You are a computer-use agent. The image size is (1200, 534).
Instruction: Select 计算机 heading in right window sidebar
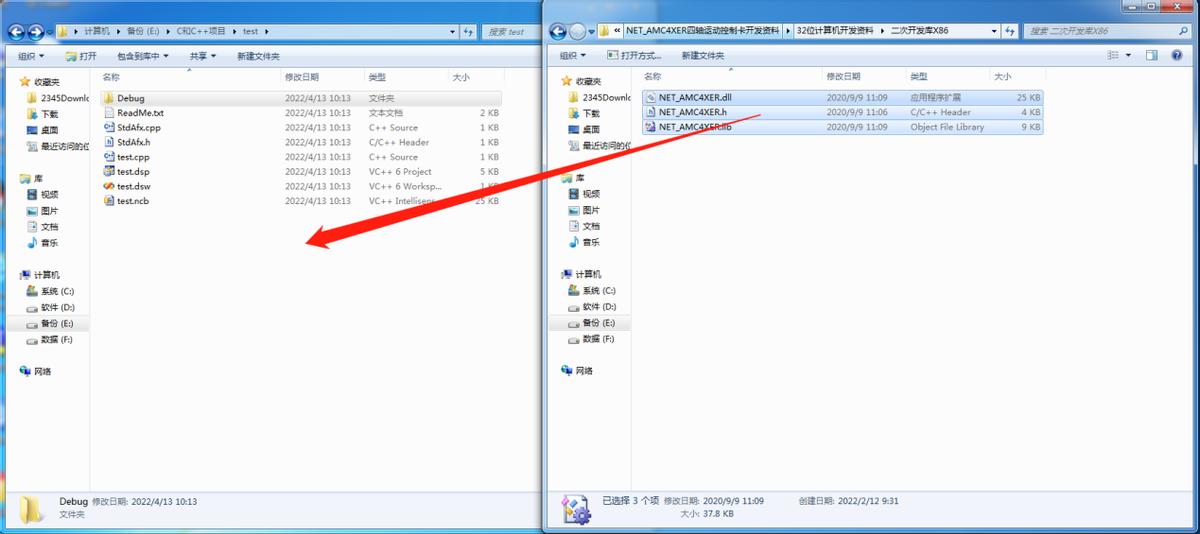pyautogui.click(x=588, y=274)
